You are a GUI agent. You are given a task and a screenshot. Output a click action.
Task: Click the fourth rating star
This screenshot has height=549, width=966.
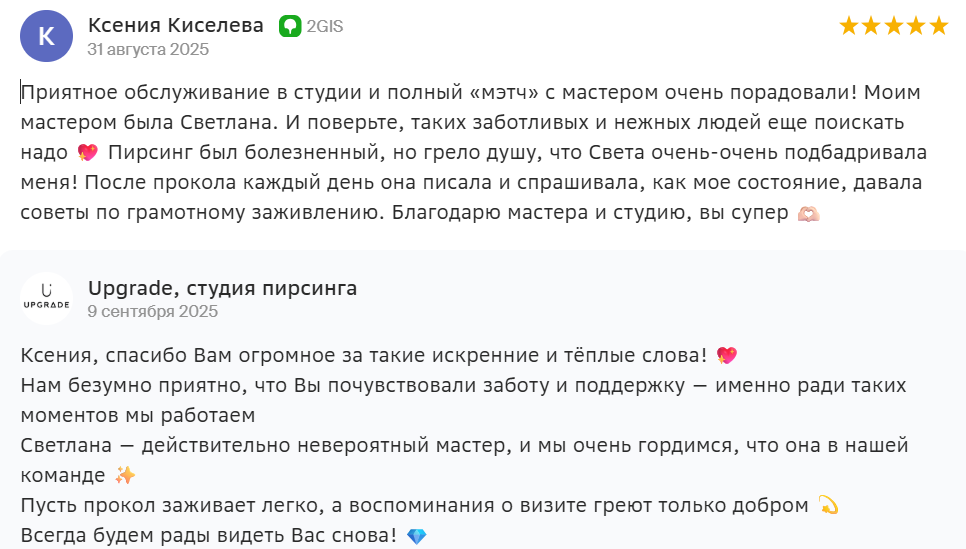(x=916, y=26)
